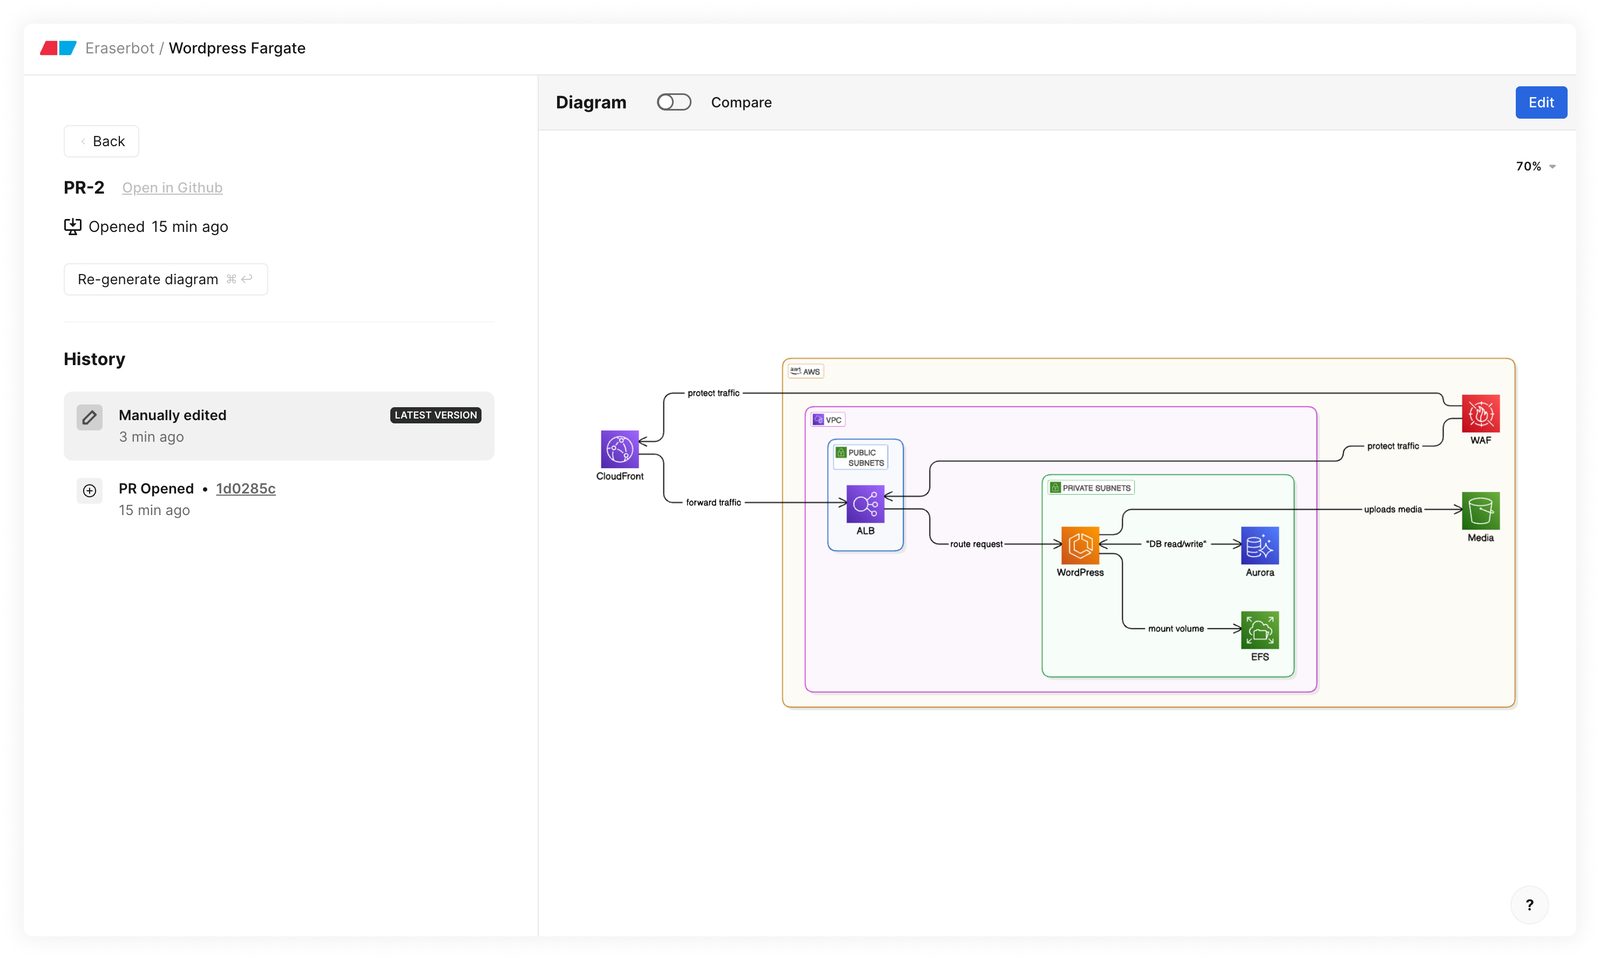Select the ALB load balancer icon
1600x960 pixels.
tap(866, 504)
